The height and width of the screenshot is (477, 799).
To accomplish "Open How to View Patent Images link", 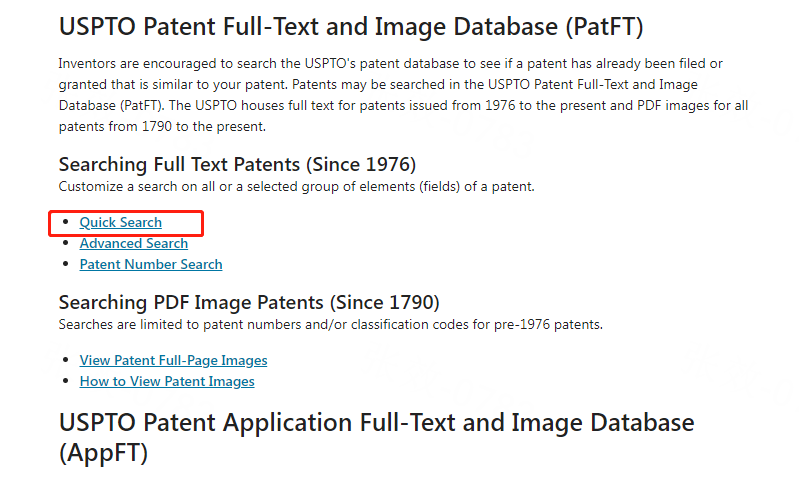I will tap(167, 381).
